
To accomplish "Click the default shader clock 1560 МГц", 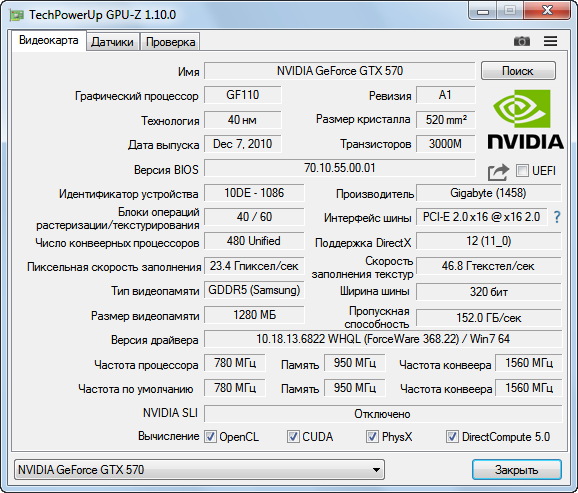I will click(x=529, y=388).
